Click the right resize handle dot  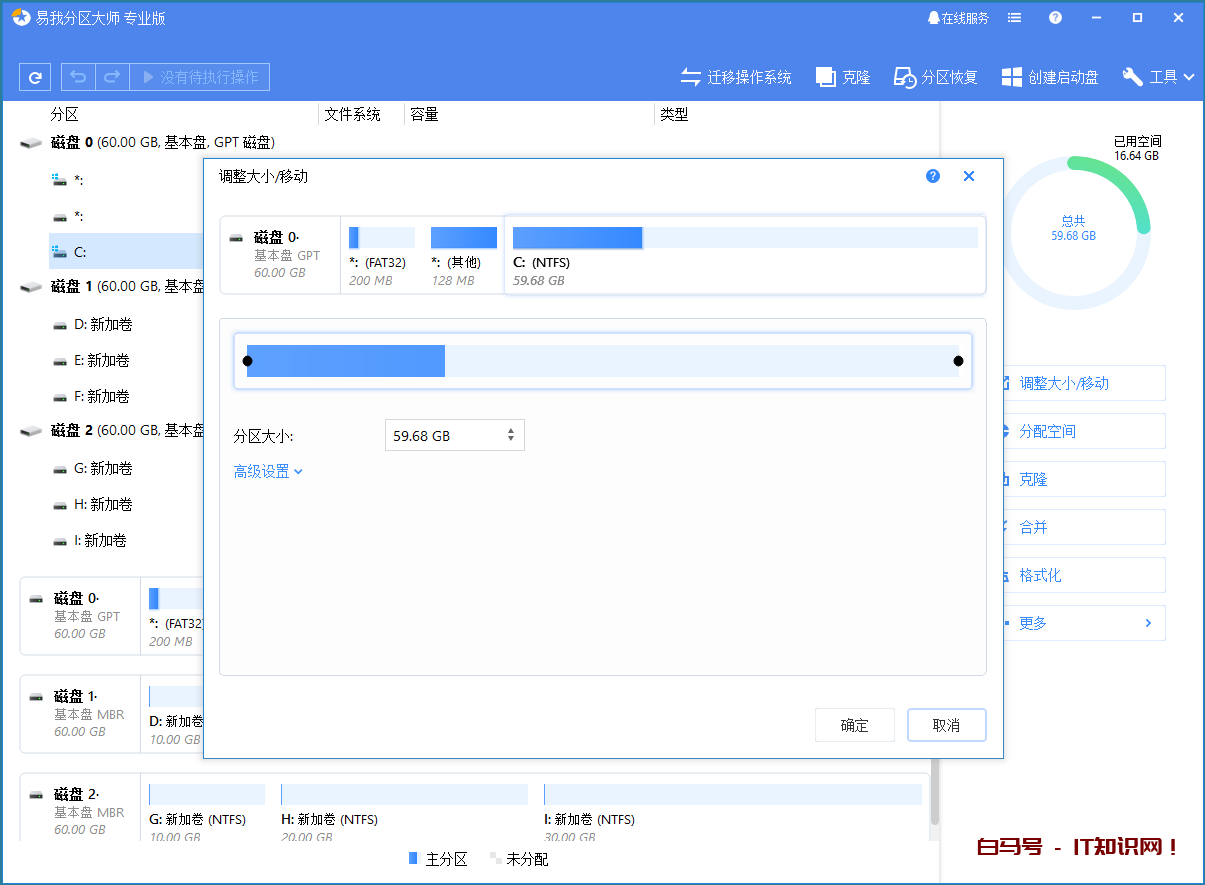pos(958,360)
